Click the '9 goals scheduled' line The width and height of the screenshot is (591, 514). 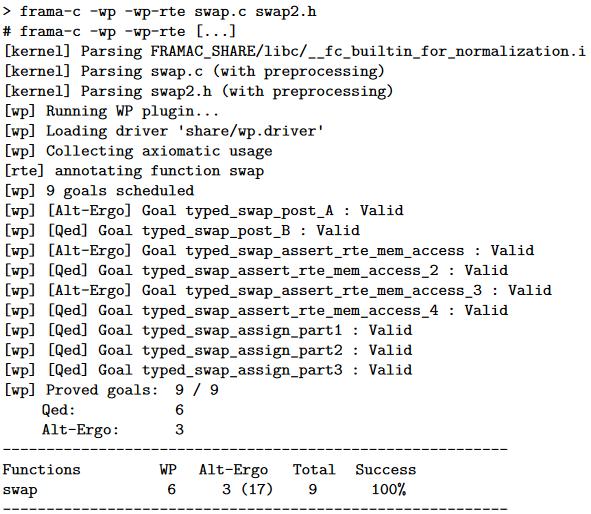tap(99, 191)
